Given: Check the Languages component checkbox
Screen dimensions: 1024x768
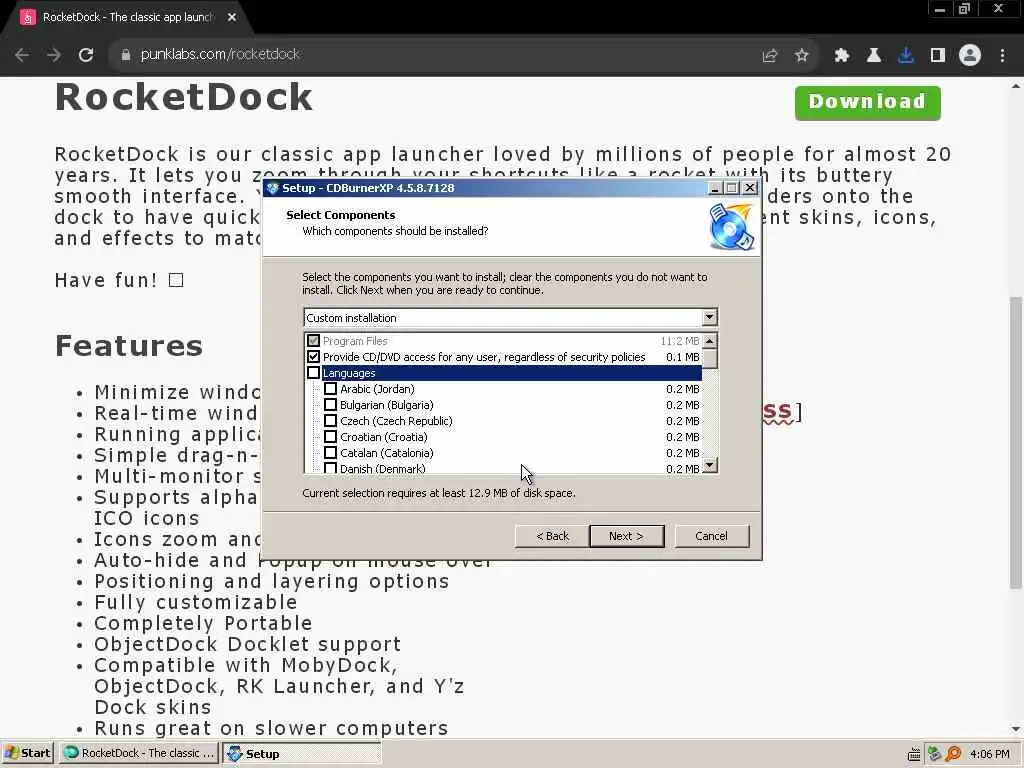Looking at the screenshot, I should (313, 373).
